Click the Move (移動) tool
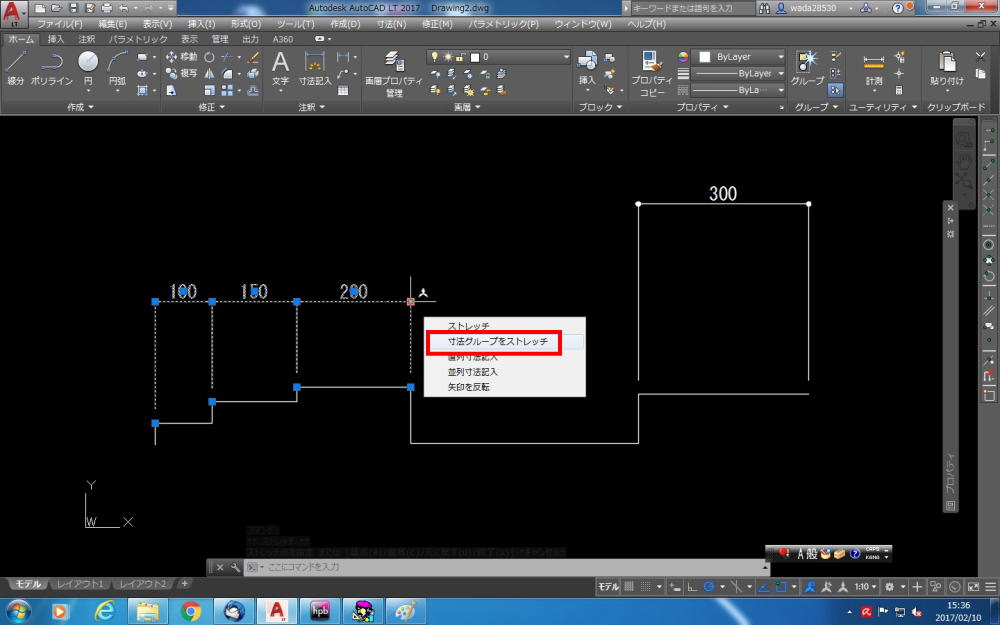The width and height of the screenshot is (1000, 625). click(x=182, y=57)
